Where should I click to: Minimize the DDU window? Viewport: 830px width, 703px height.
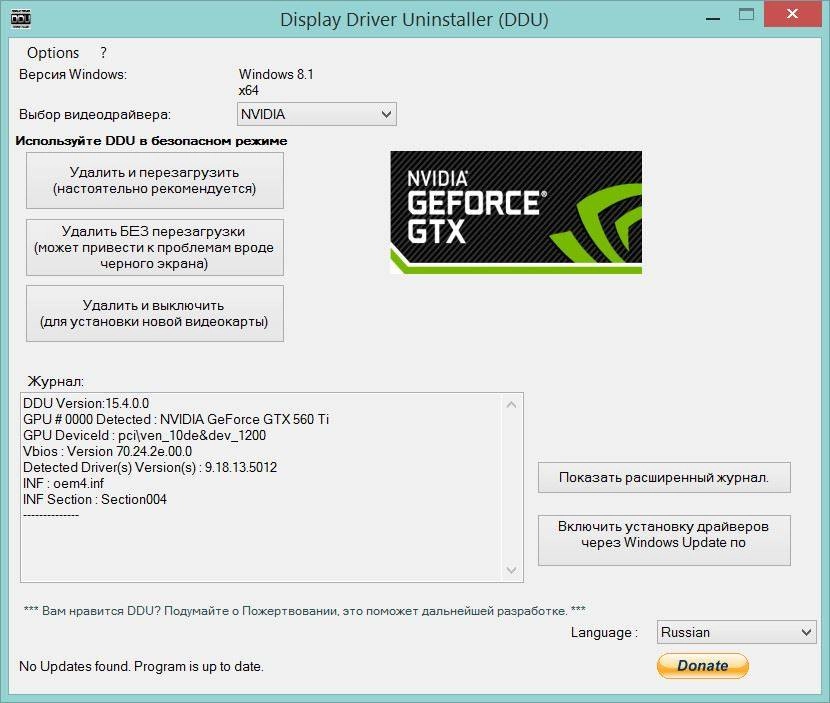tap(713, 19)
